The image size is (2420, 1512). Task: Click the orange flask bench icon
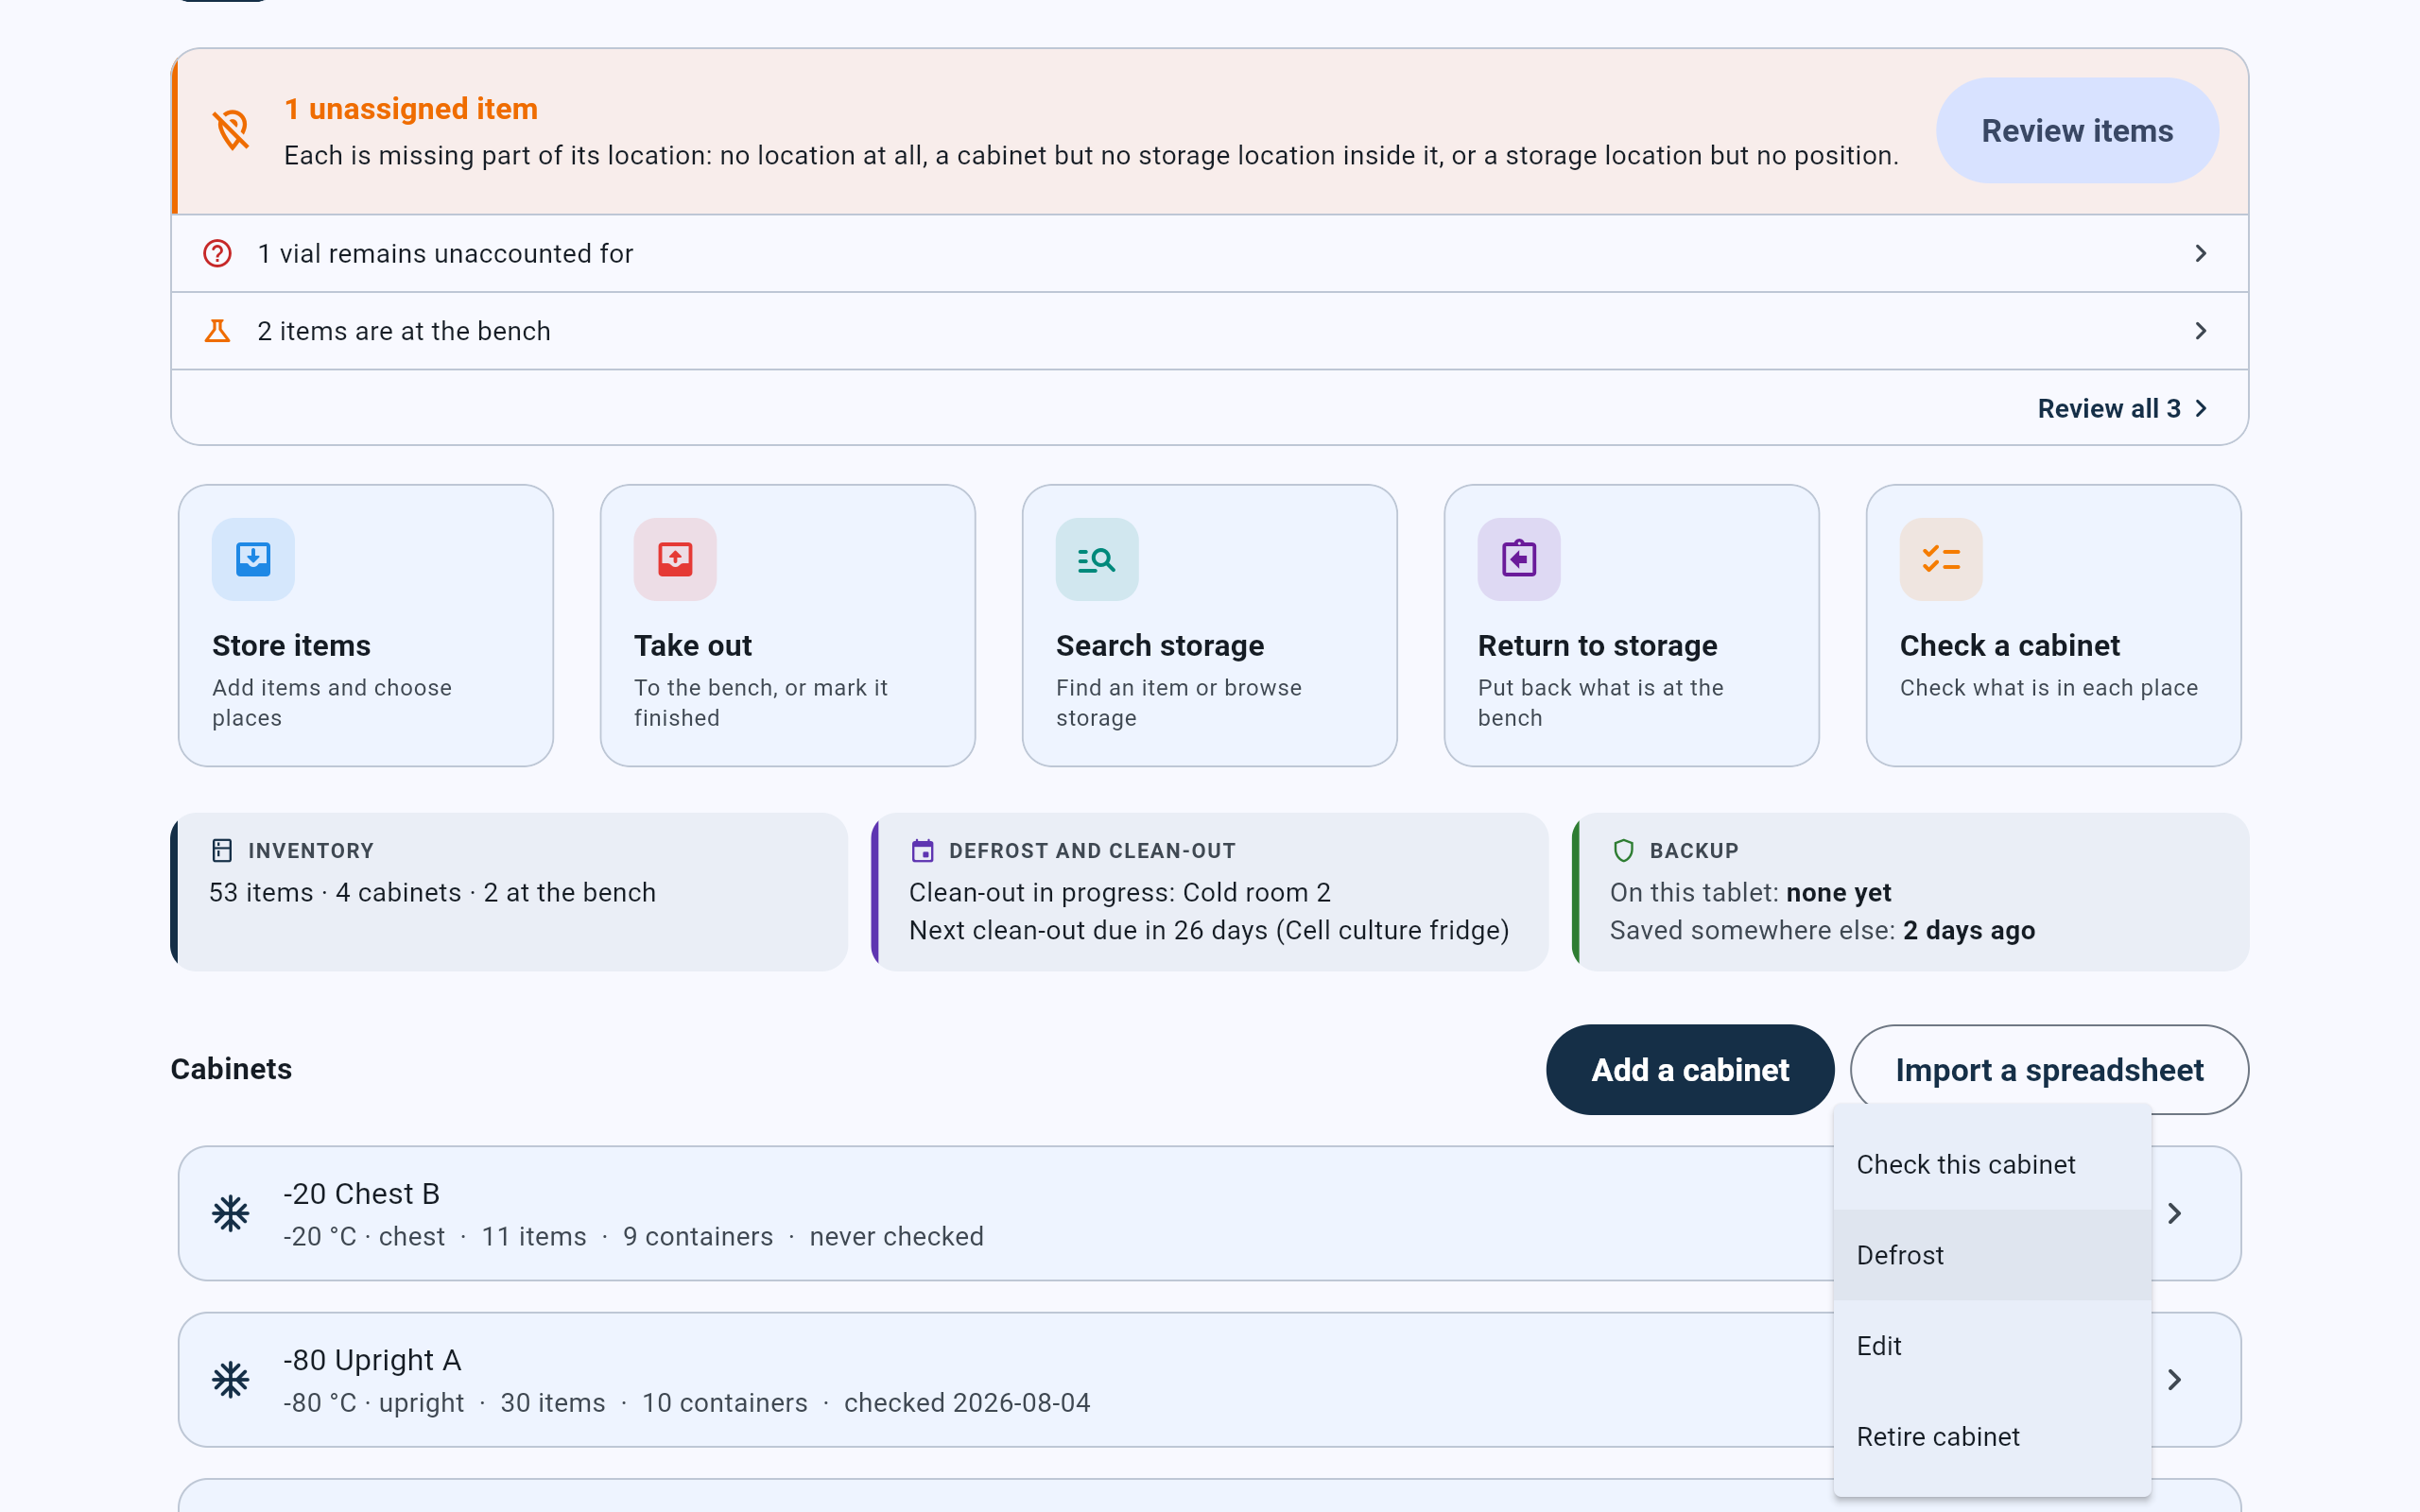(217, 331)
